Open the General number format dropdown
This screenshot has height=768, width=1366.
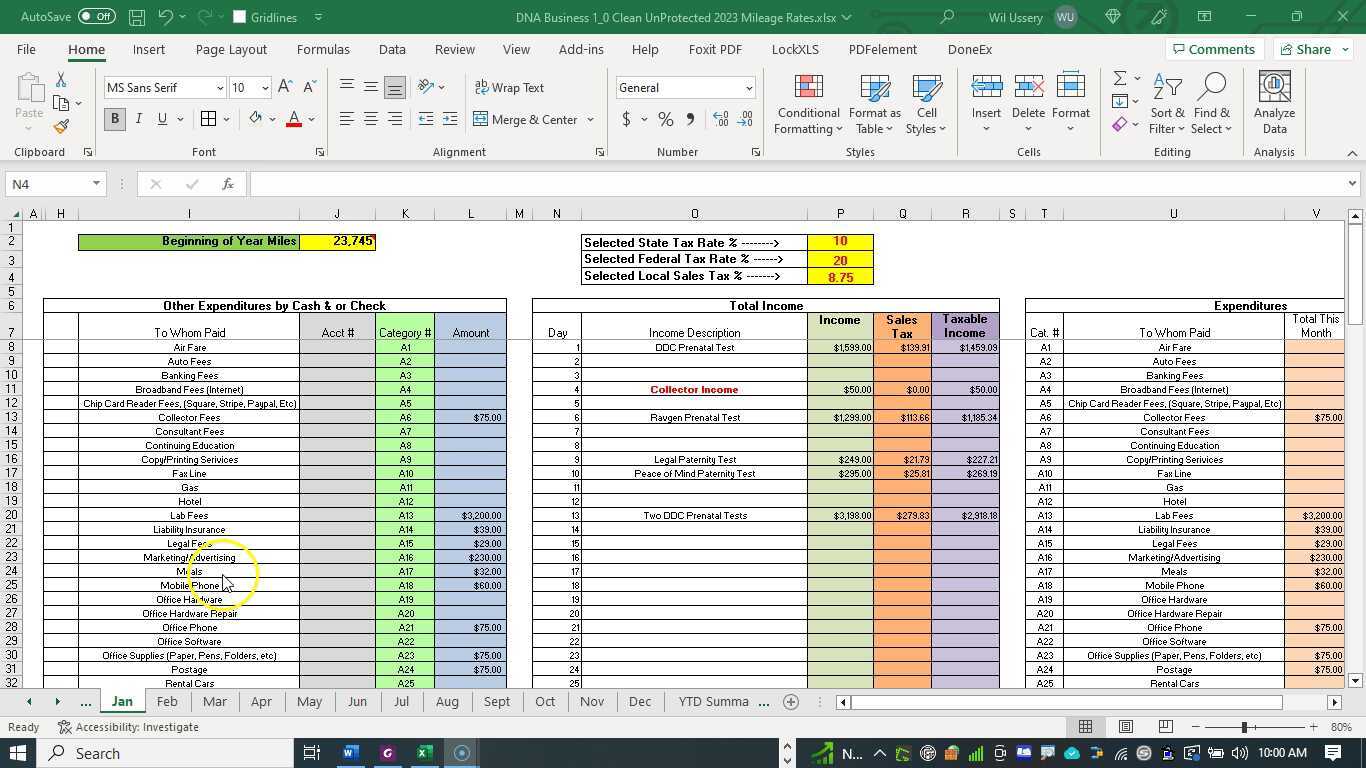[x=748, y=87]
